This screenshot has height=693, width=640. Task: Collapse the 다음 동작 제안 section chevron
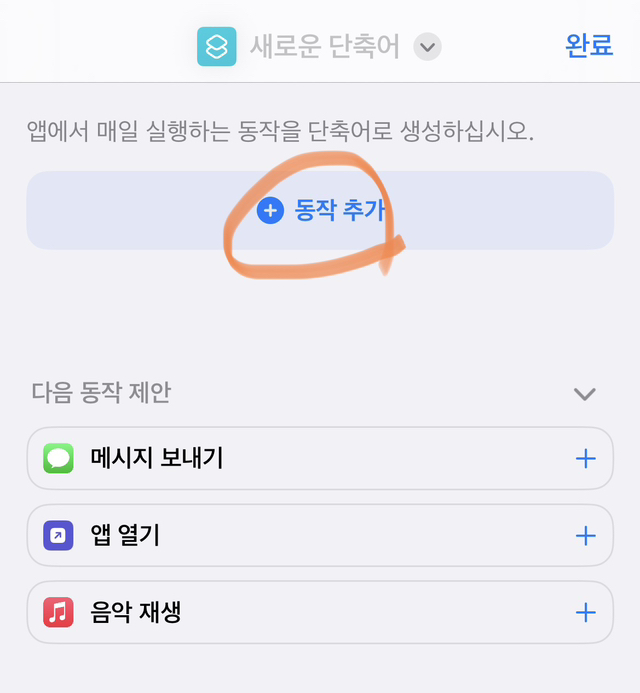(x=585, y=393)
